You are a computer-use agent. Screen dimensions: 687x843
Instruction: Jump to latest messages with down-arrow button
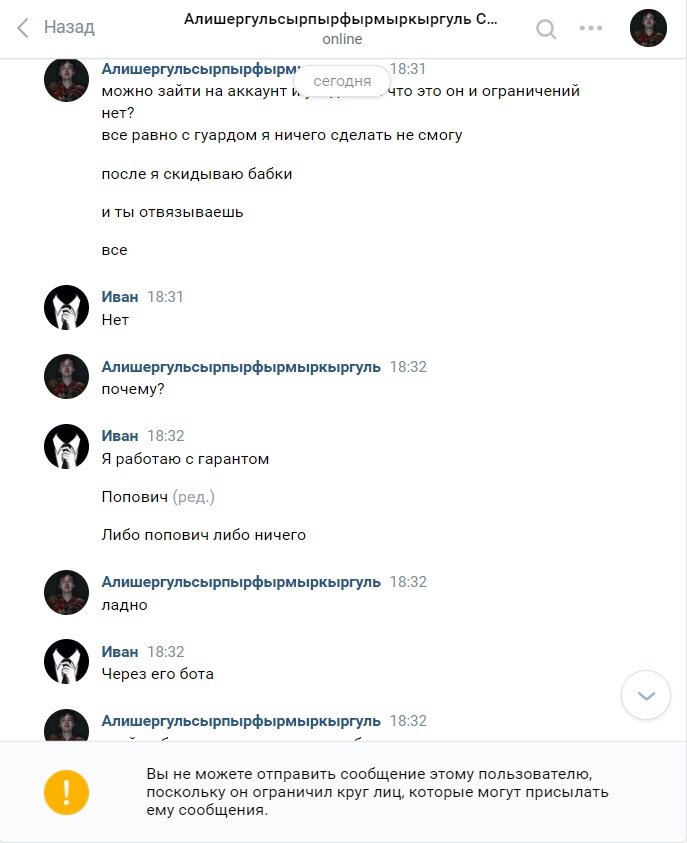pyautogui.click(x=646, y=695)
